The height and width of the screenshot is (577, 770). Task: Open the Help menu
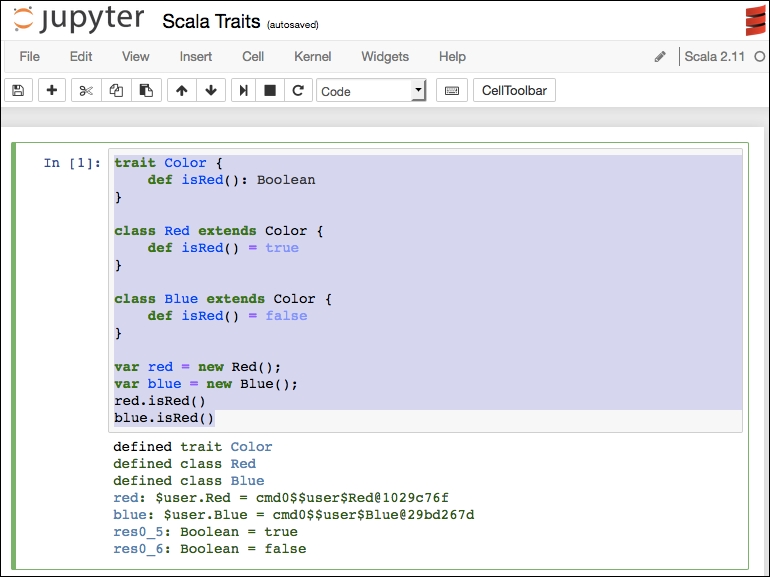[452, 56]
